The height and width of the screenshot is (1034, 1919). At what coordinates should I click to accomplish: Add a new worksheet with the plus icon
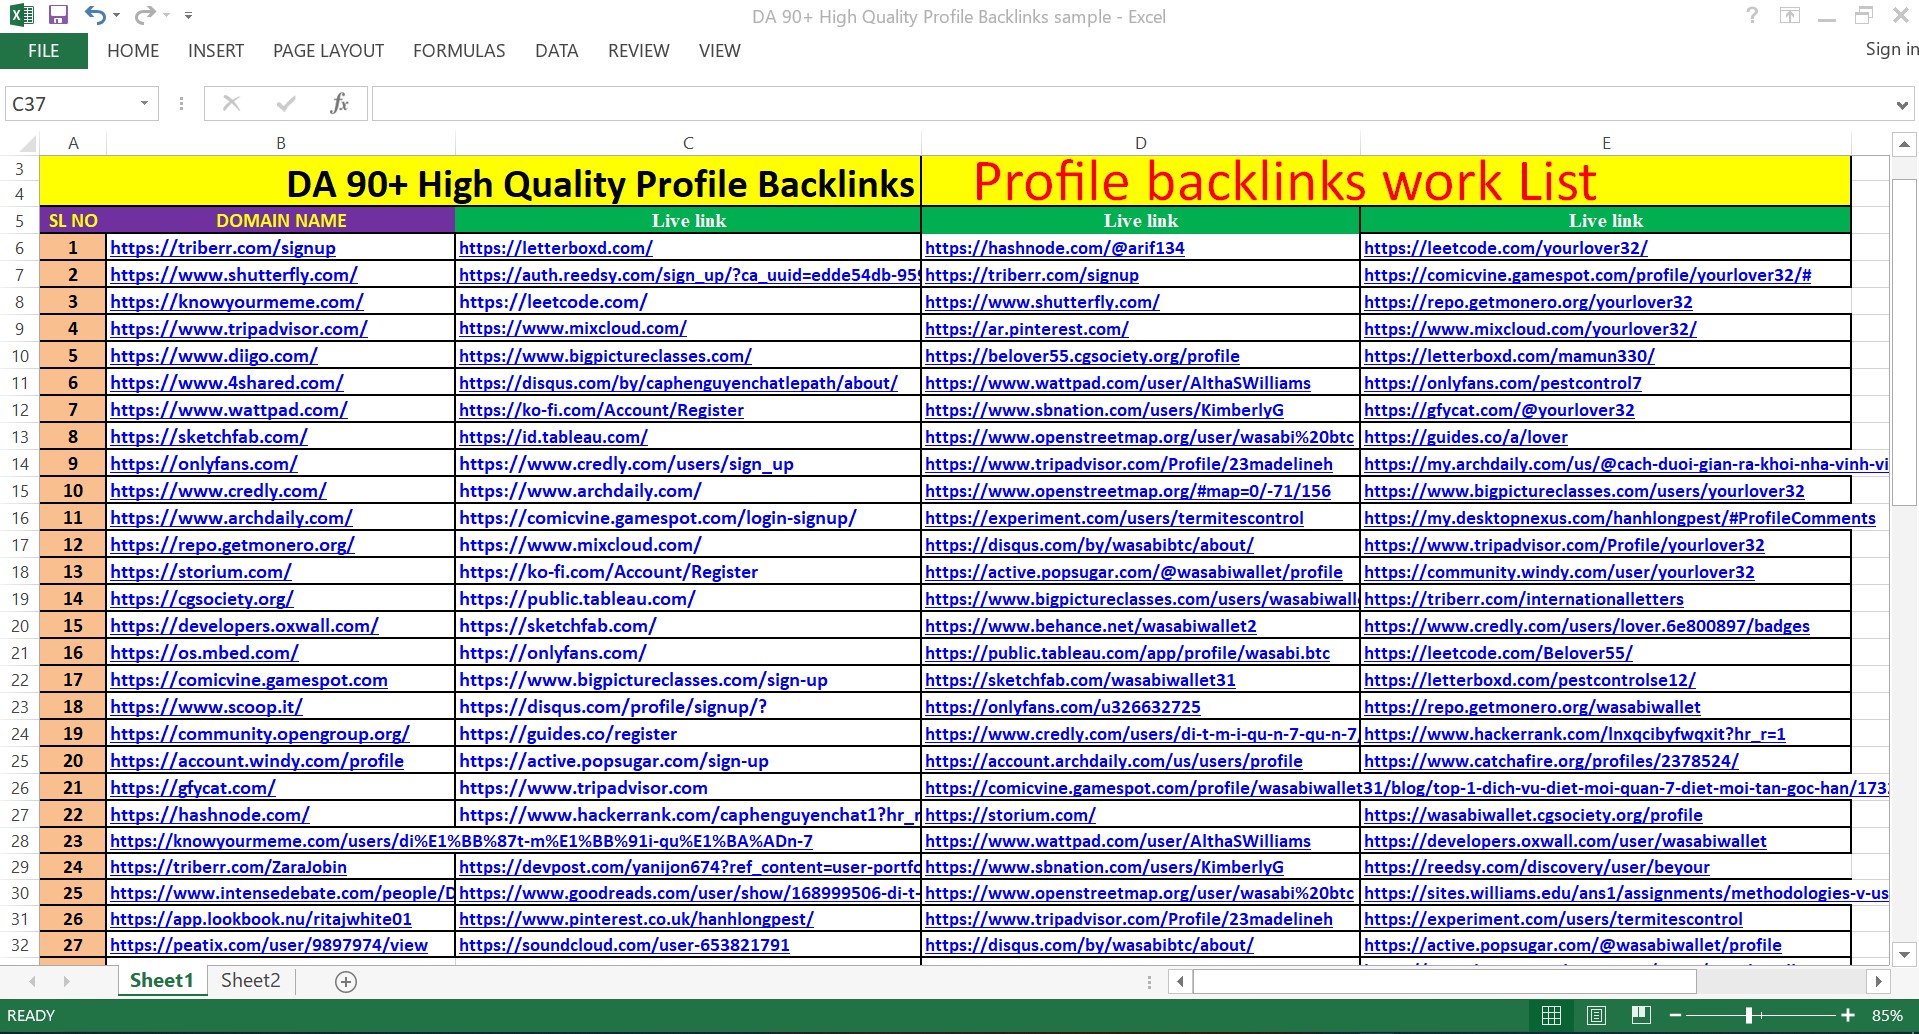(345, 981)
